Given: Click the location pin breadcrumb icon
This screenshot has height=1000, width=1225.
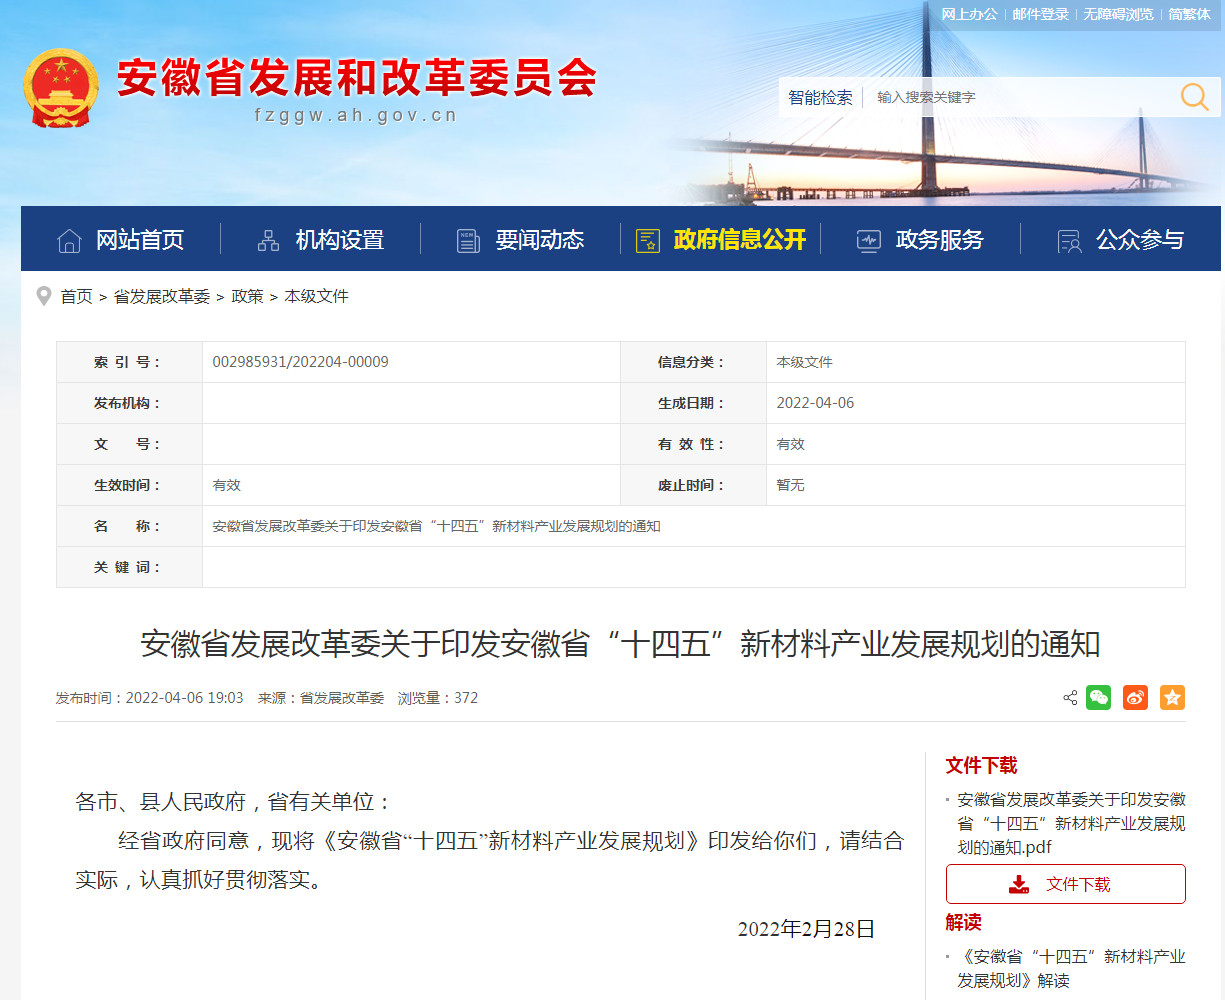Looking at the screenshot, I should pos(43,296).
